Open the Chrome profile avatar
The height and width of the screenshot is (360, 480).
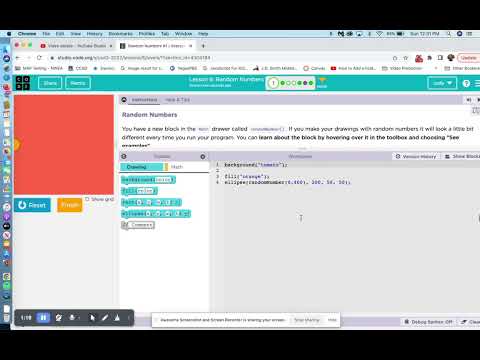coord(451,58)
